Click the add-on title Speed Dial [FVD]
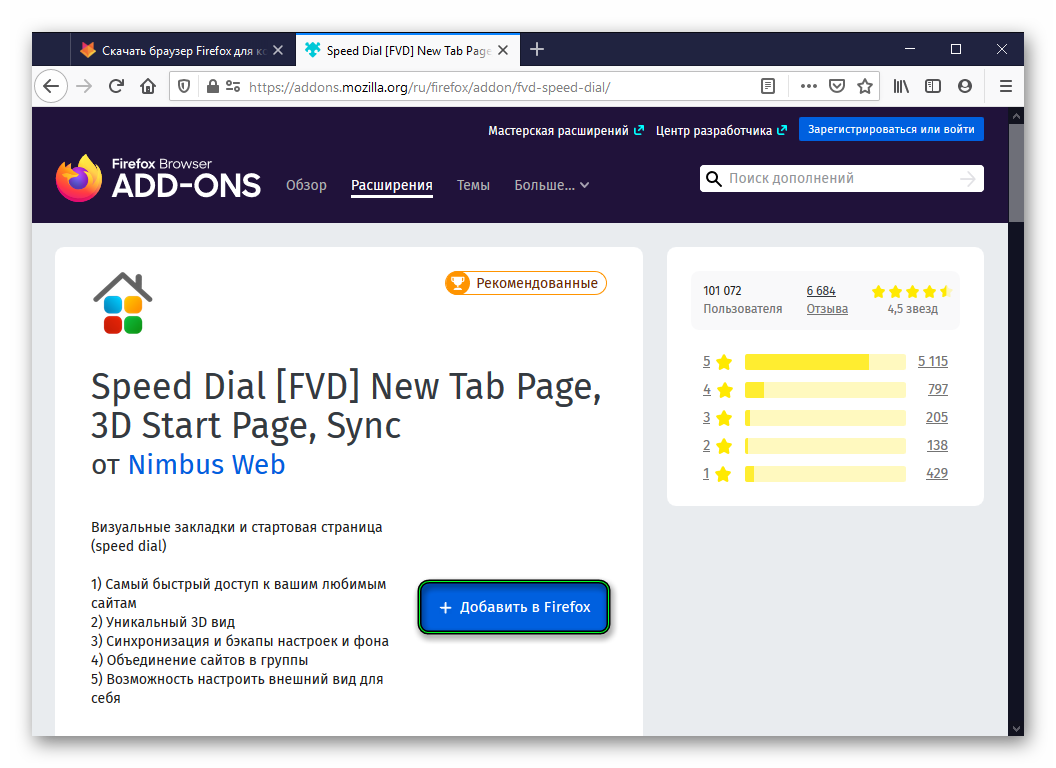 345,406
